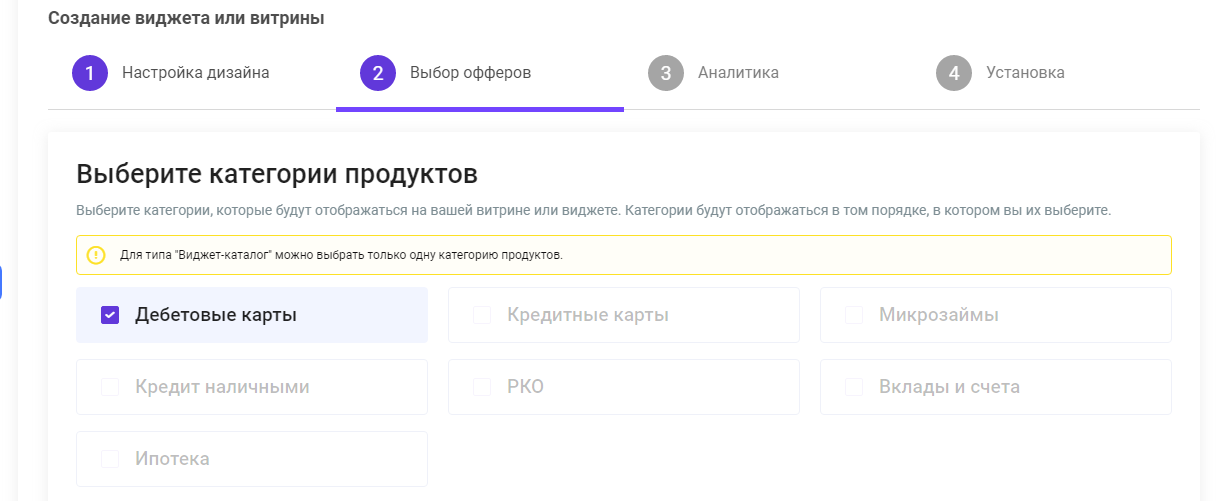The width and height of the screenshot is (1220, 501).
Task: Check the Ипотека checkbox
Action: click(110, 459)
